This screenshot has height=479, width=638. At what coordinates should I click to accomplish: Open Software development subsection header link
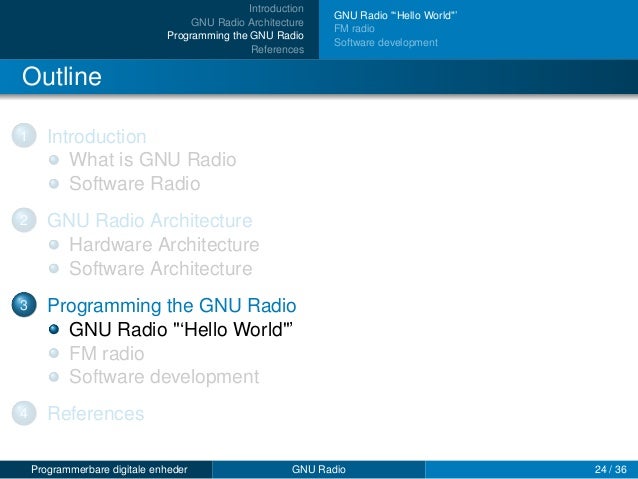386,42
